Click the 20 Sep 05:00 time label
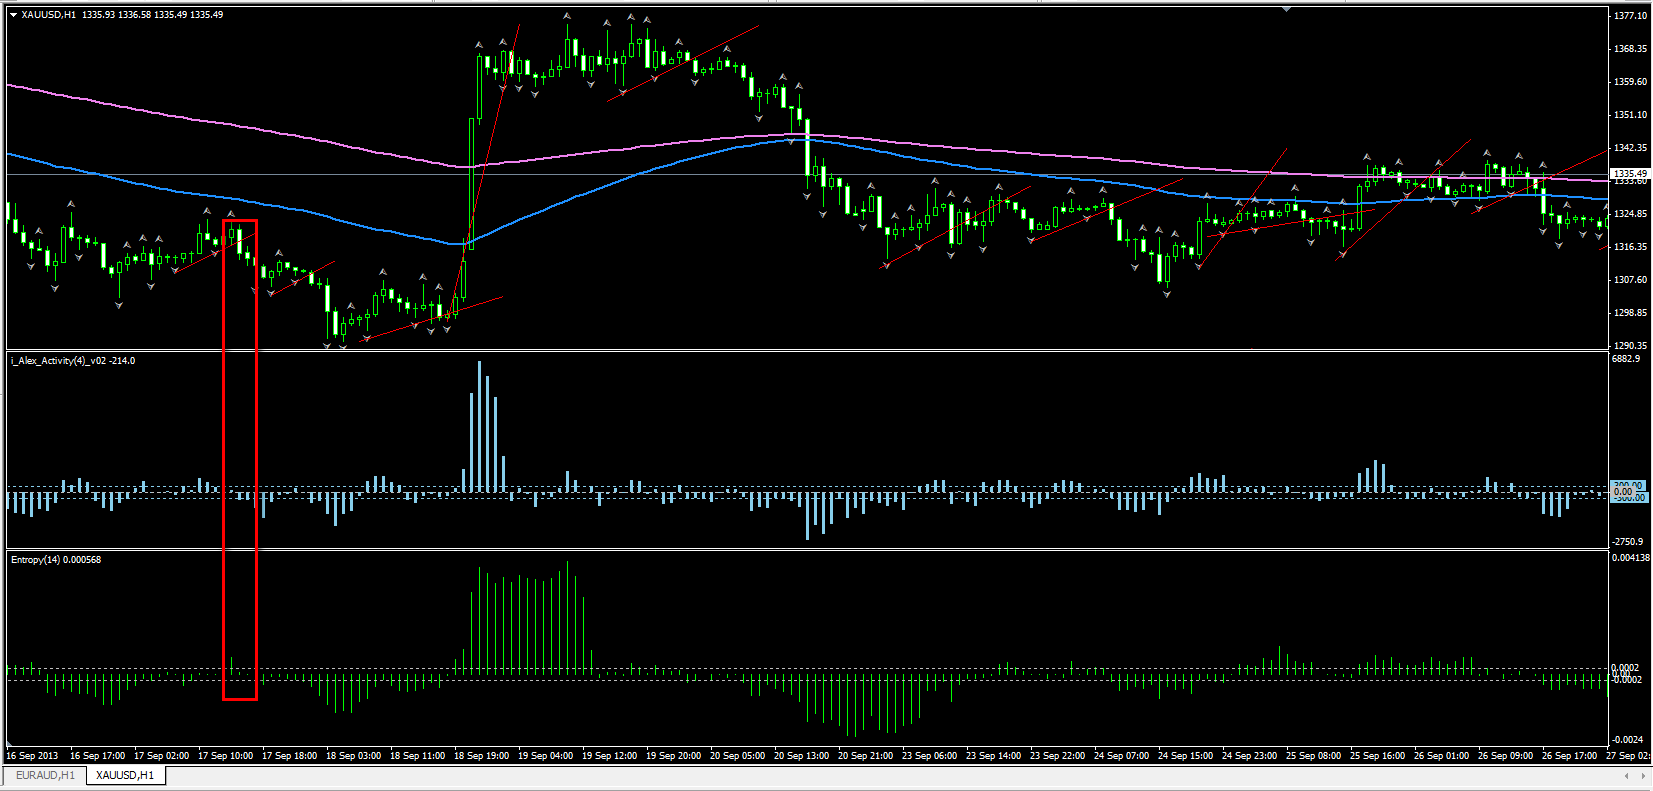The width and height of the screenshot is (1653, 791). 737,756
